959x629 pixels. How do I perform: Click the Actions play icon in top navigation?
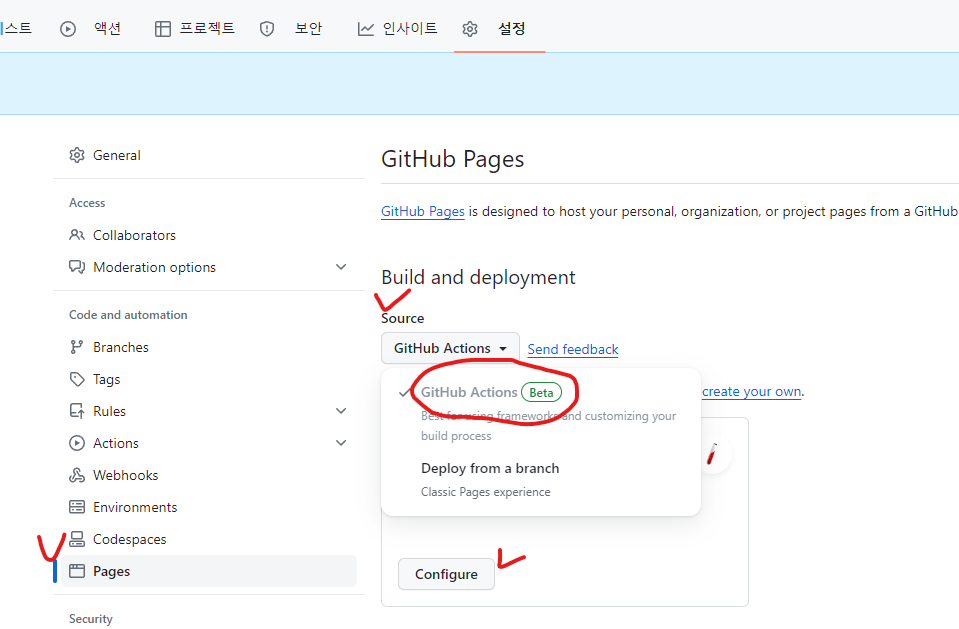tap(68, 29)
